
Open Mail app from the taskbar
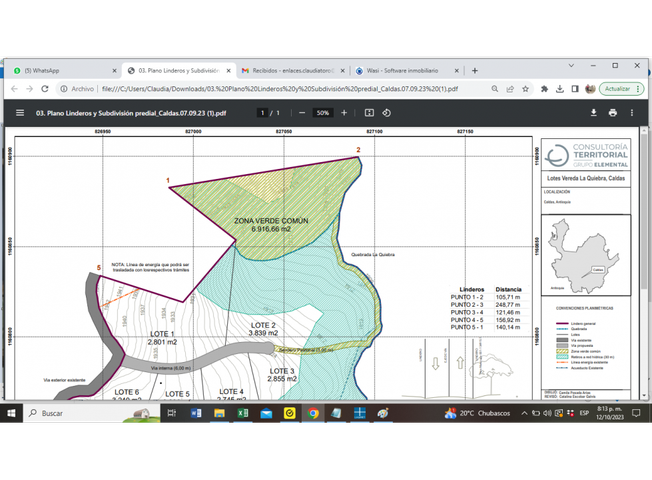coord(266,413)
